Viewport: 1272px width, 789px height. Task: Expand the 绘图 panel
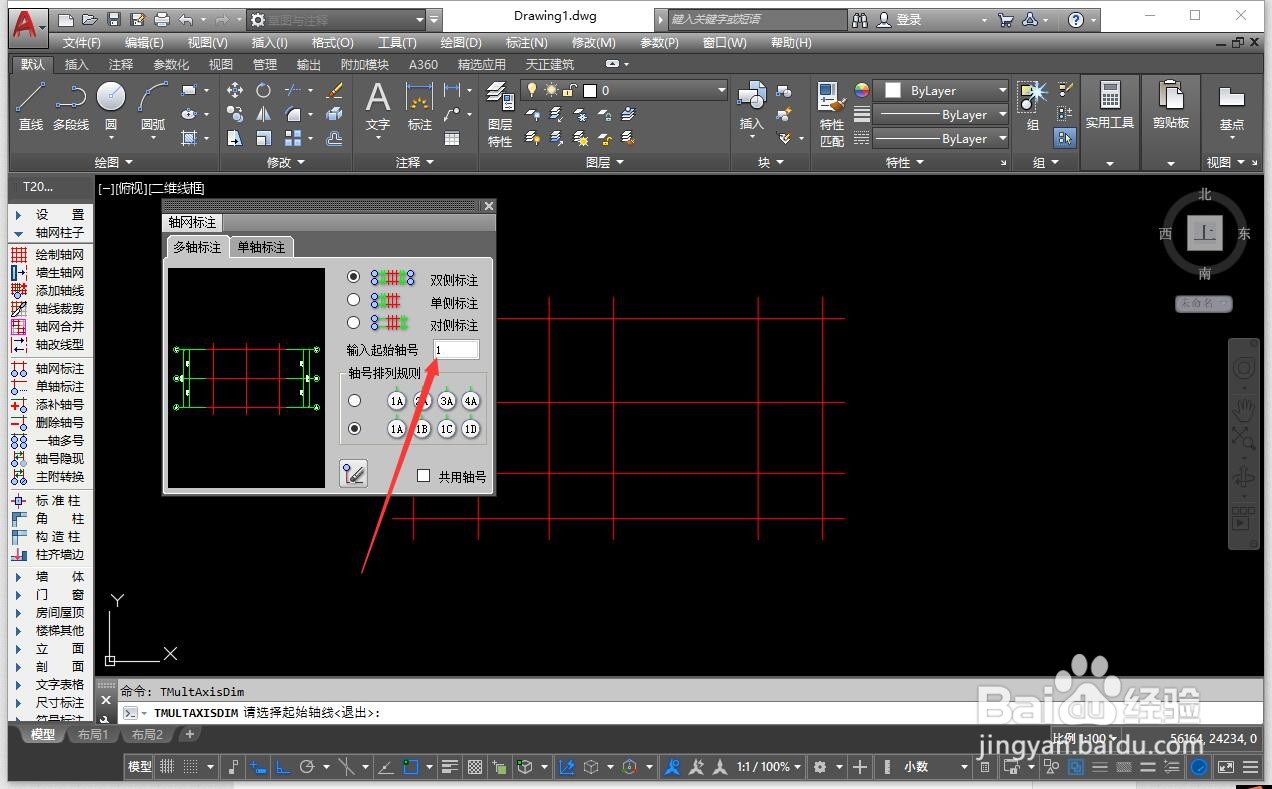pos(113,162)
